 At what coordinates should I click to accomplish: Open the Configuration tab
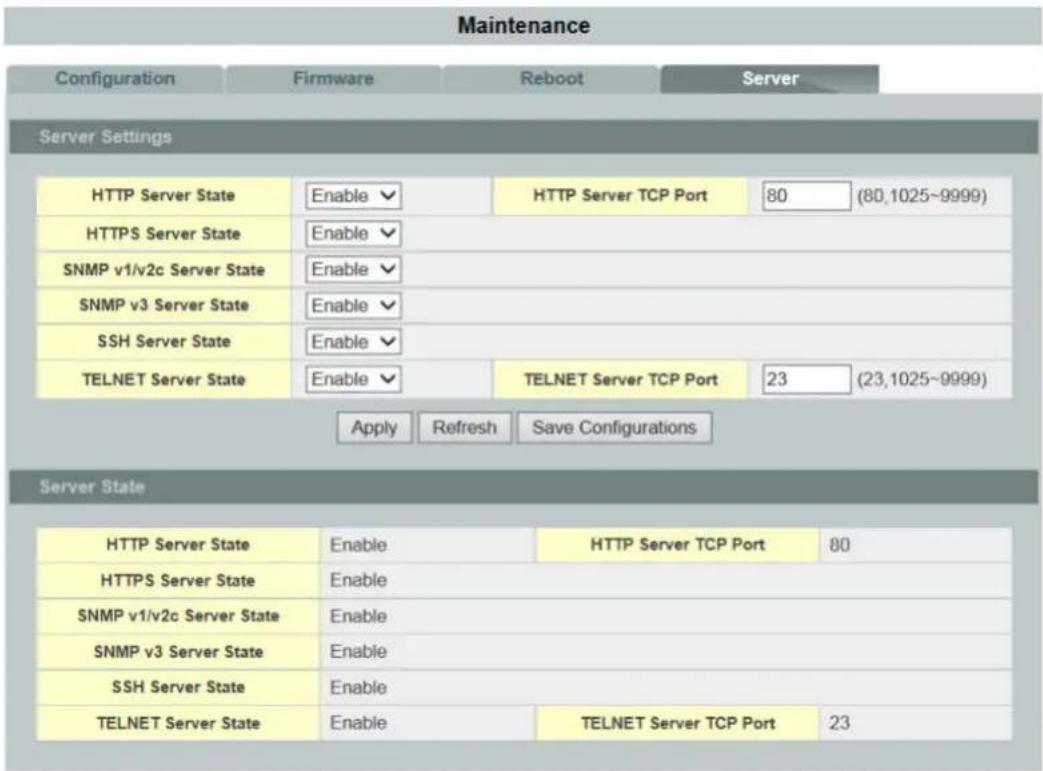(x=115, y=78)
